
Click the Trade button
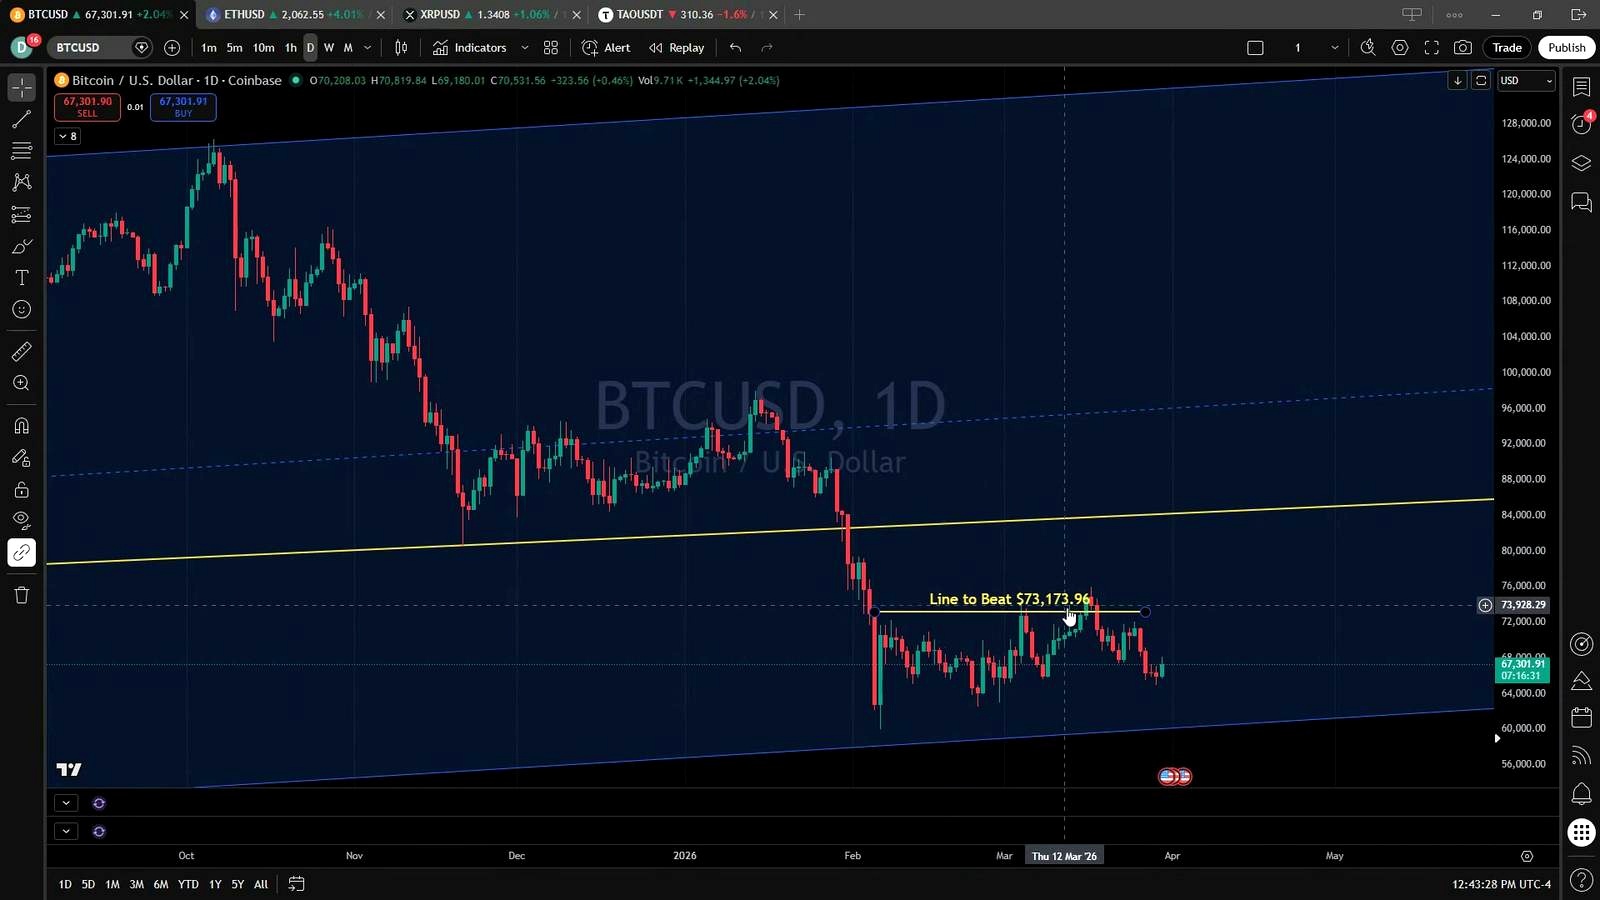click(x=1507, y=47)
